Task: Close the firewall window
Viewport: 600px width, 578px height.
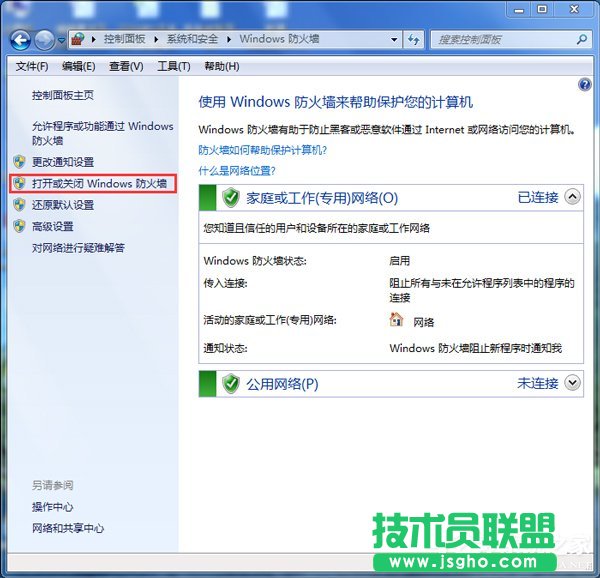Action: pyautogui.click(x=574, y=10)
